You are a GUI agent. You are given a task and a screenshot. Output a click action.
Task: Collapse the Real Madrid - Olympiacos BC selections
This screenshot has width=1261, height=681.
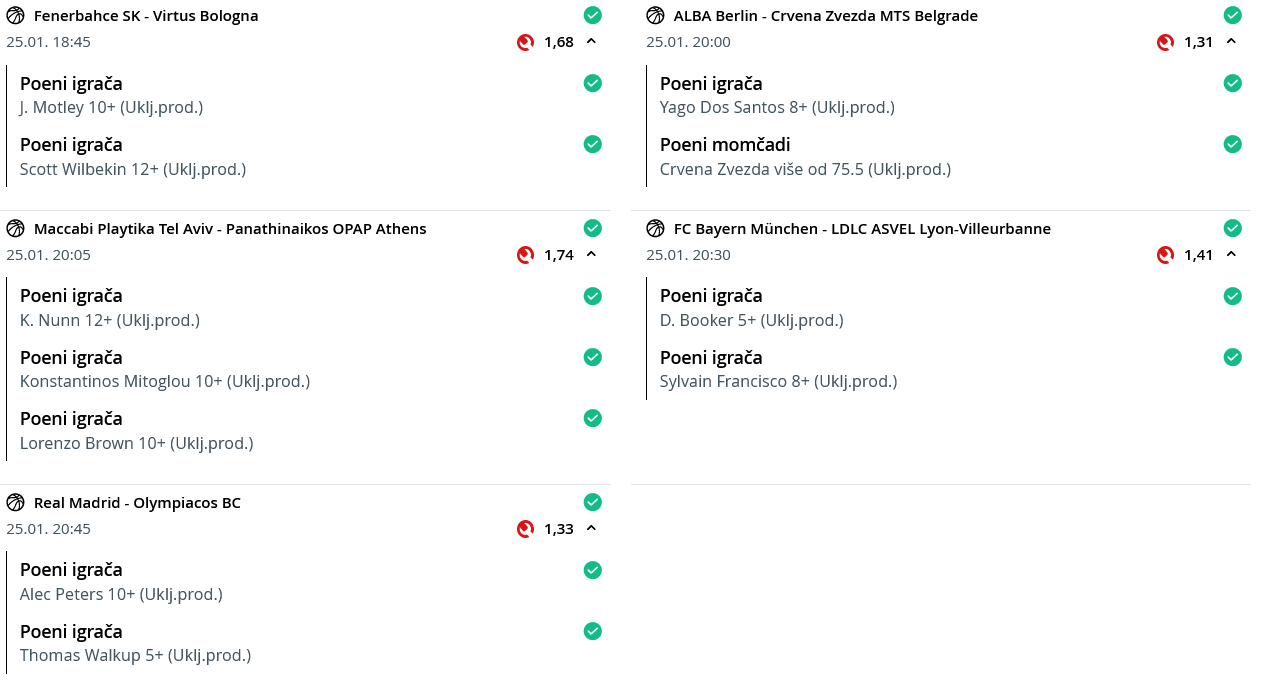click(x=591, y=528)
